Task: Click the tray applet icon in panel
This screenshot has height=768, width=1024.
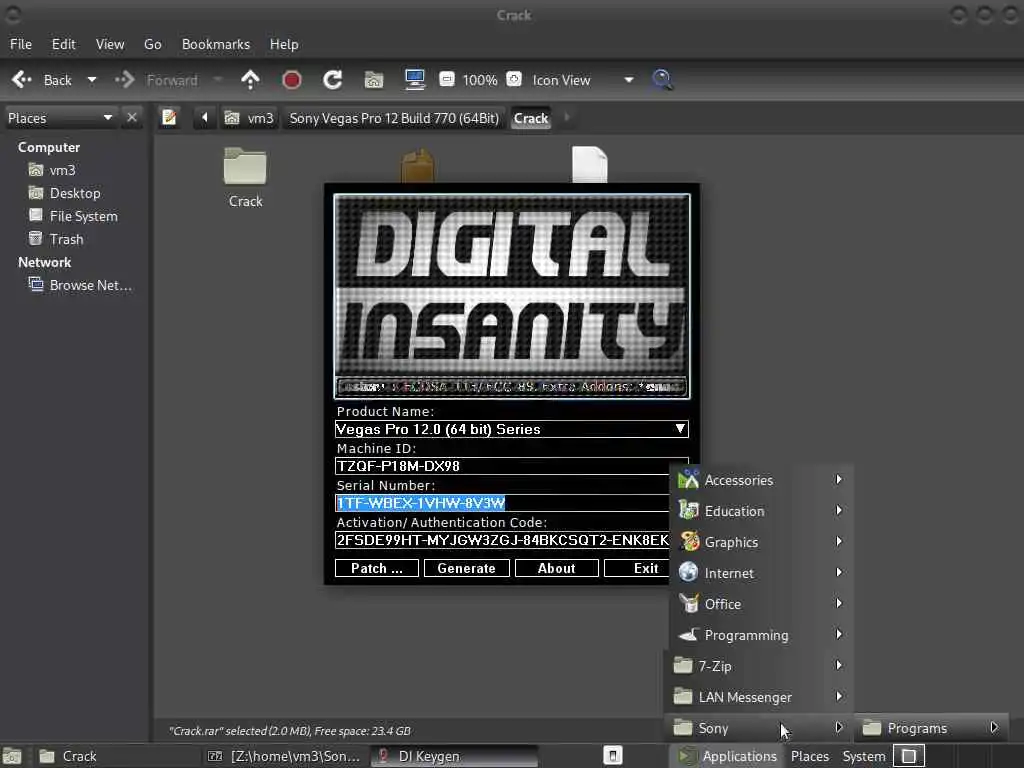Action: pos(613,756)
